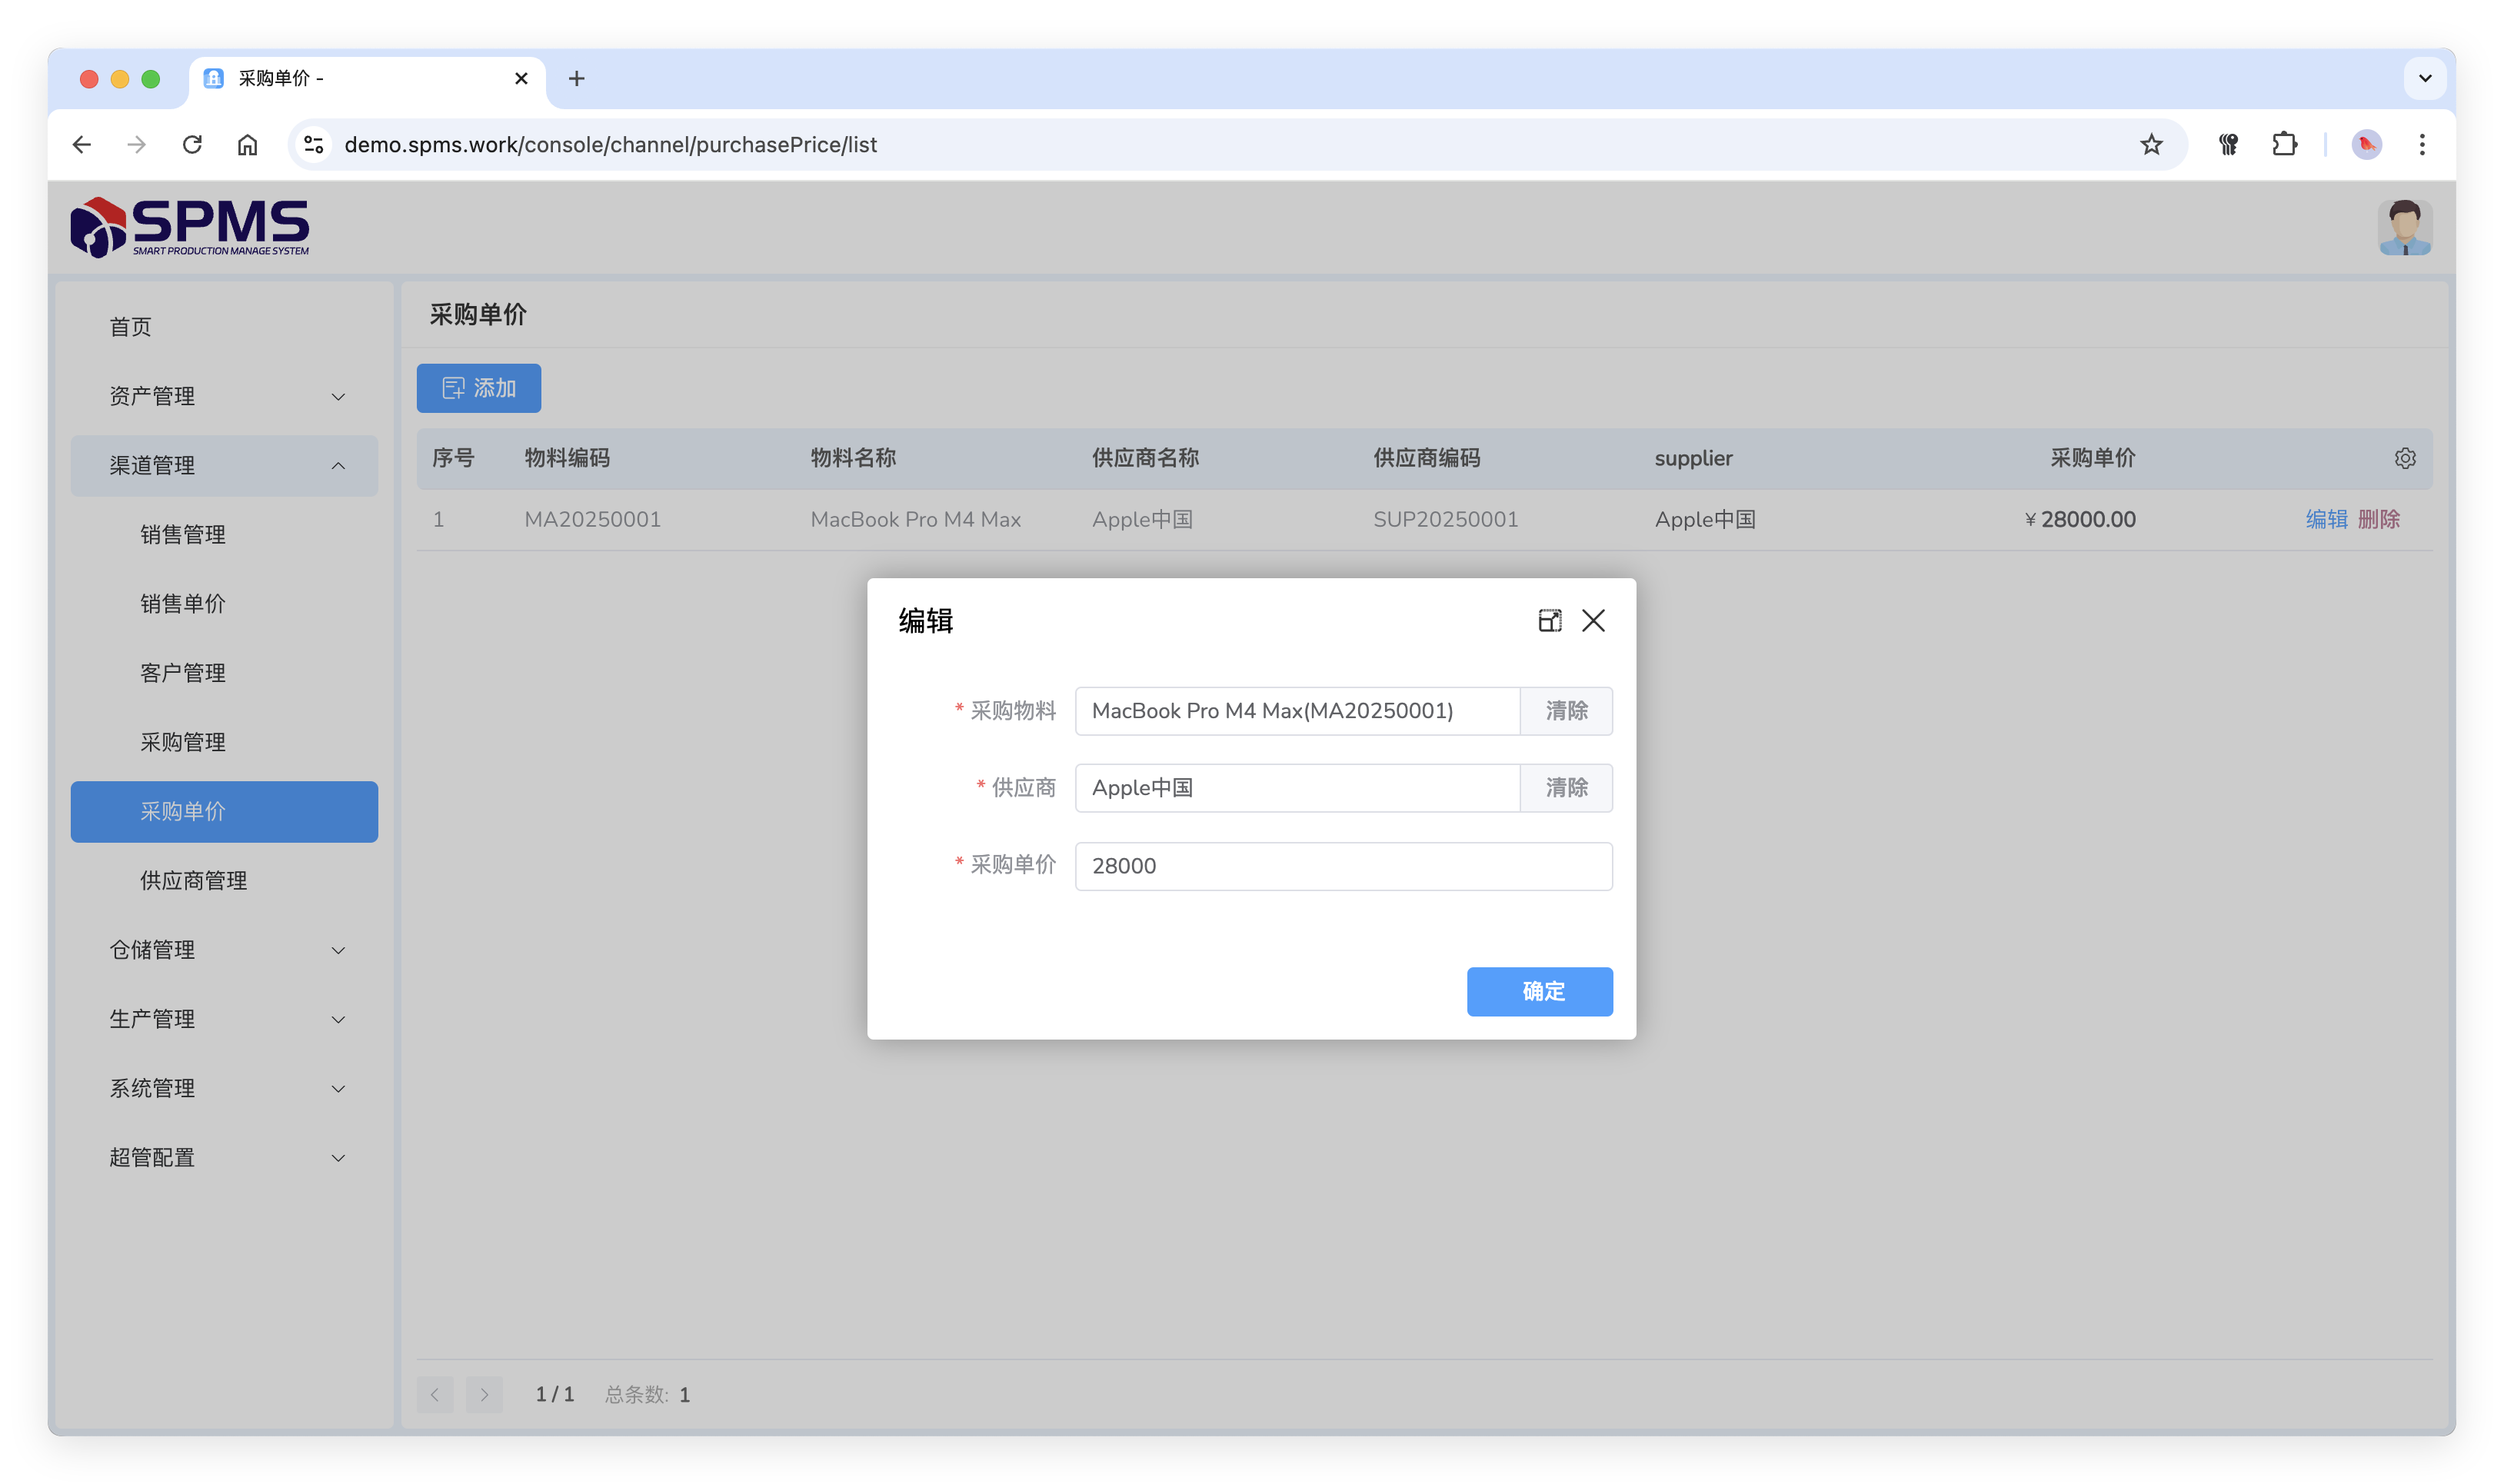Open the Chrome profile avatar
The width and height of the screenshot is (2504, 1484).
(x=2366, y=145)
